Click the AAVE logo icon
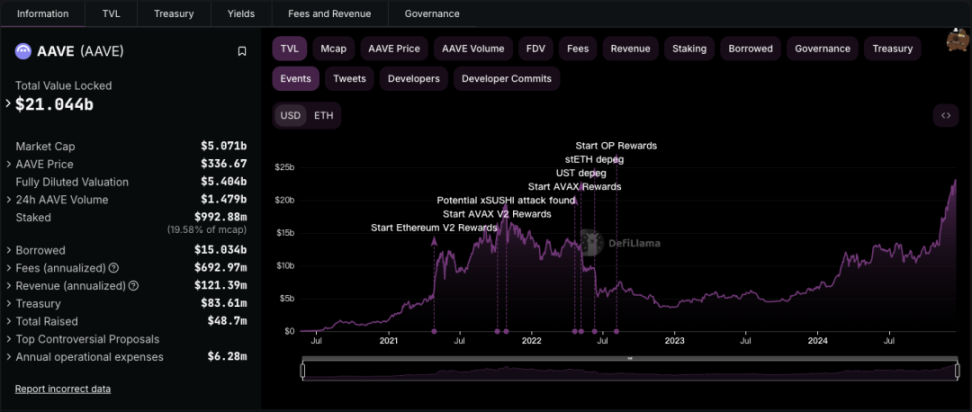Viewport: 972px width, 412px height. click(23, 51)
